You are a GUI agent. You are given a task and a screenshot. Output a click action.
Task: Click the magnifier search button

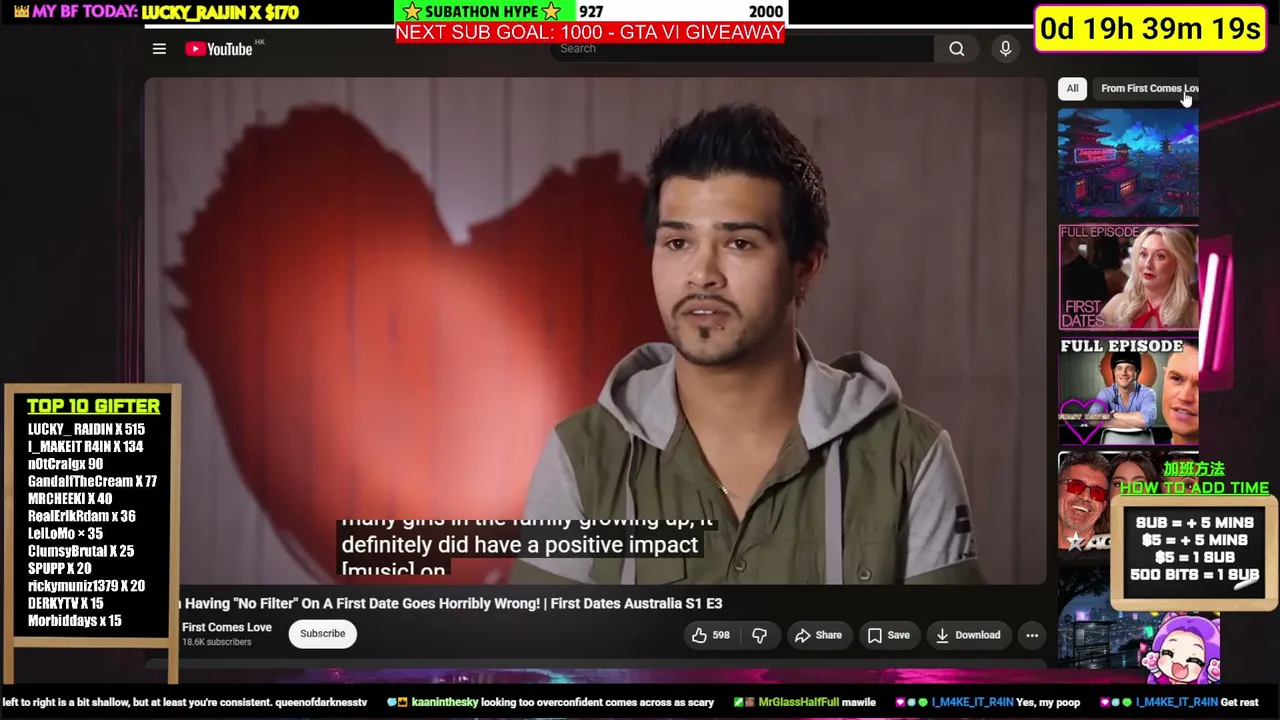pos(957,49)
